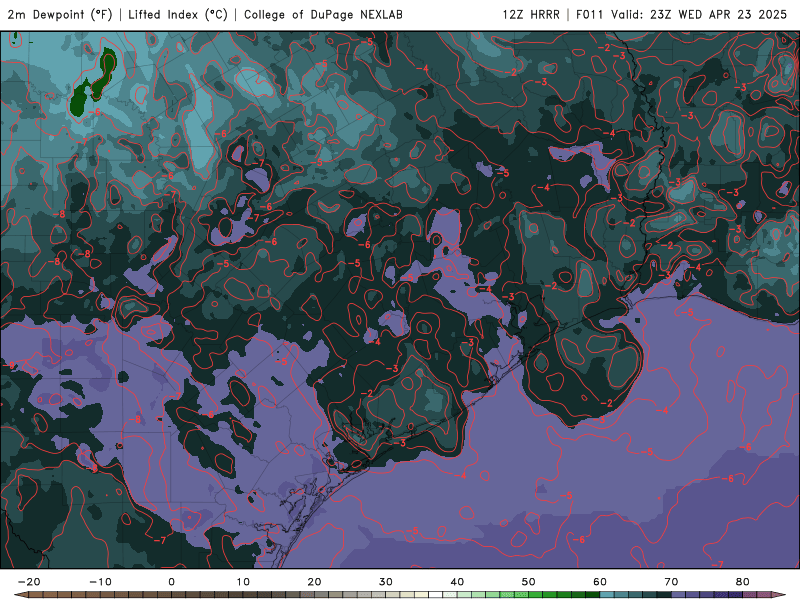The image size is (800, 600).
Task: Click the 80 label on the color scale
Action: click(x=743, y=582)
